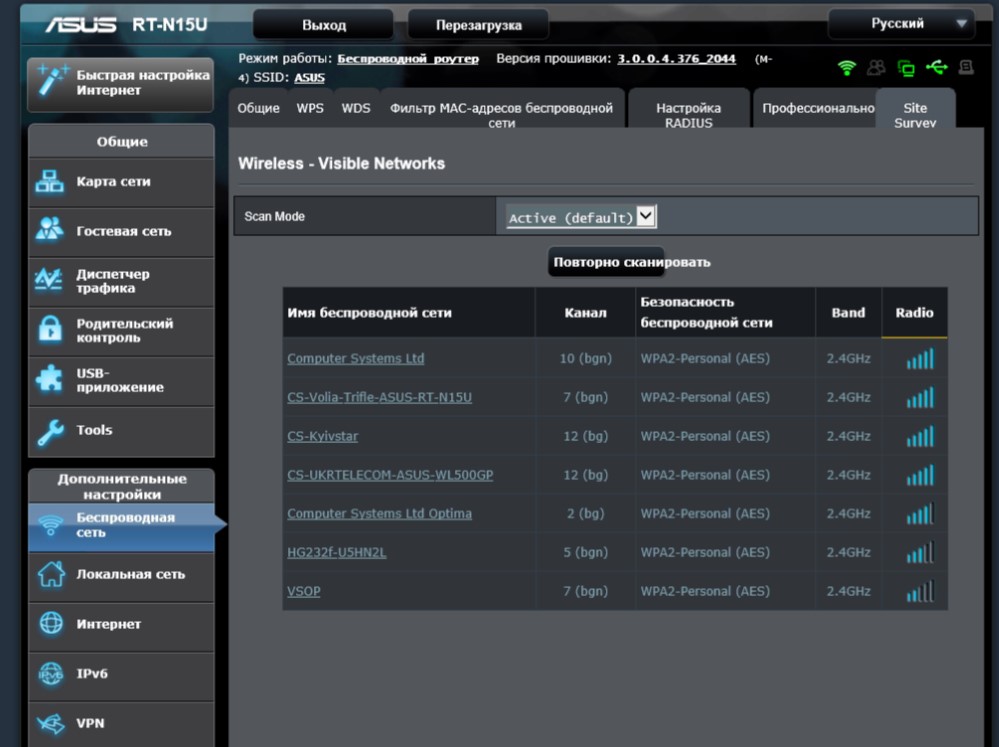Screen dimensions: 999x747
Task: Open IPv6 settings globe icon
Action: click(x=49, y=673)
